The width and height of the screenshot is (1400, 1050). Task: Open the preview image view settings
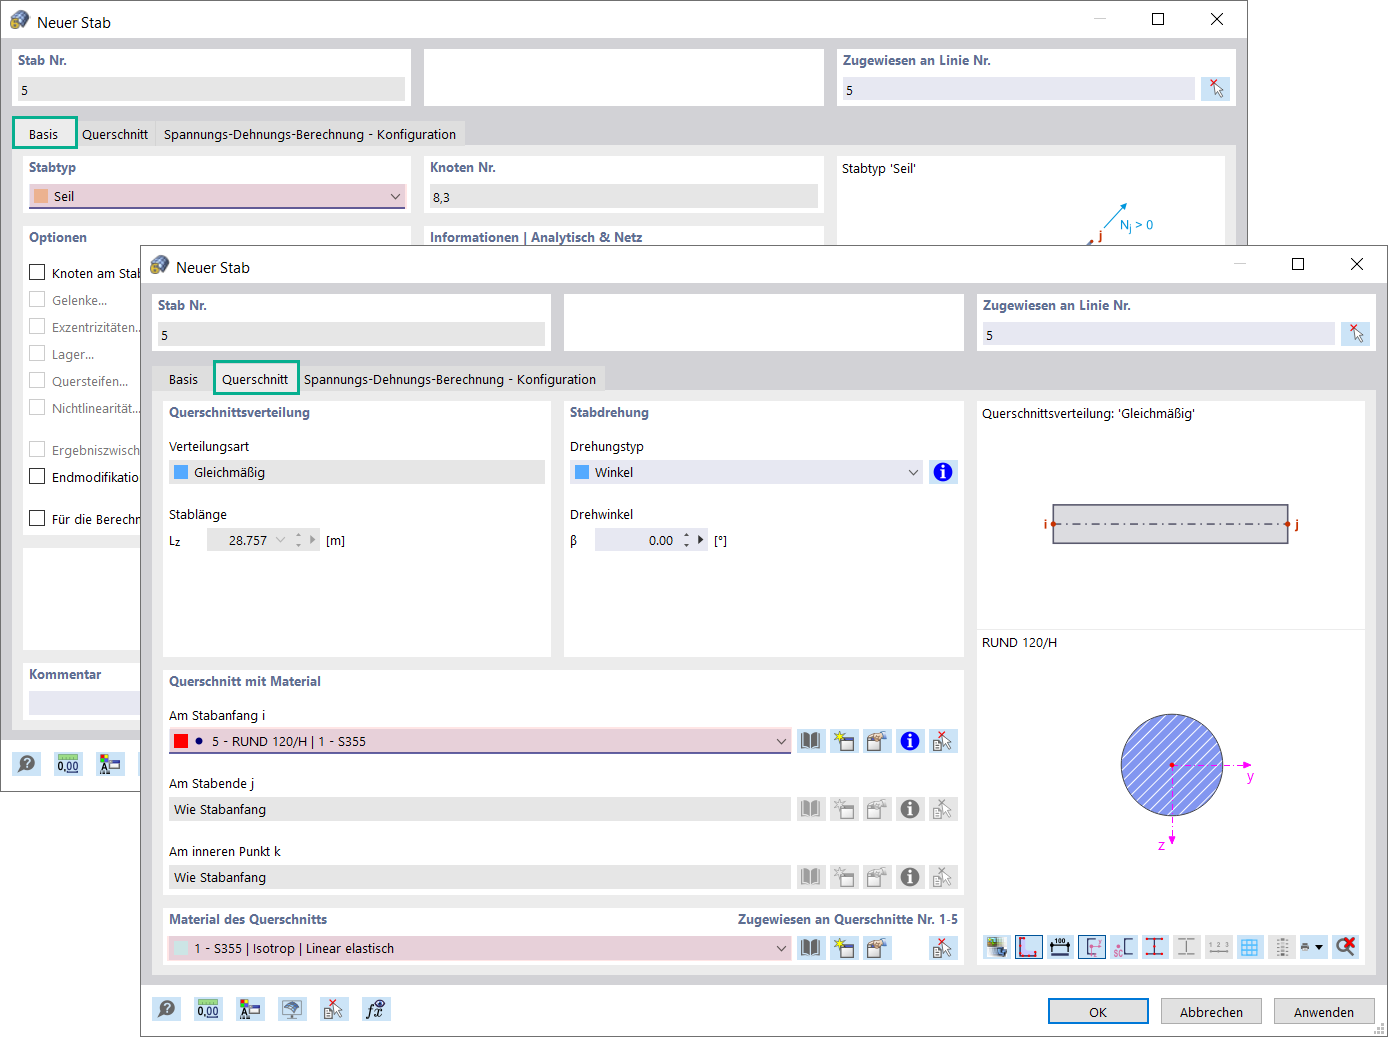click(997, 947)
